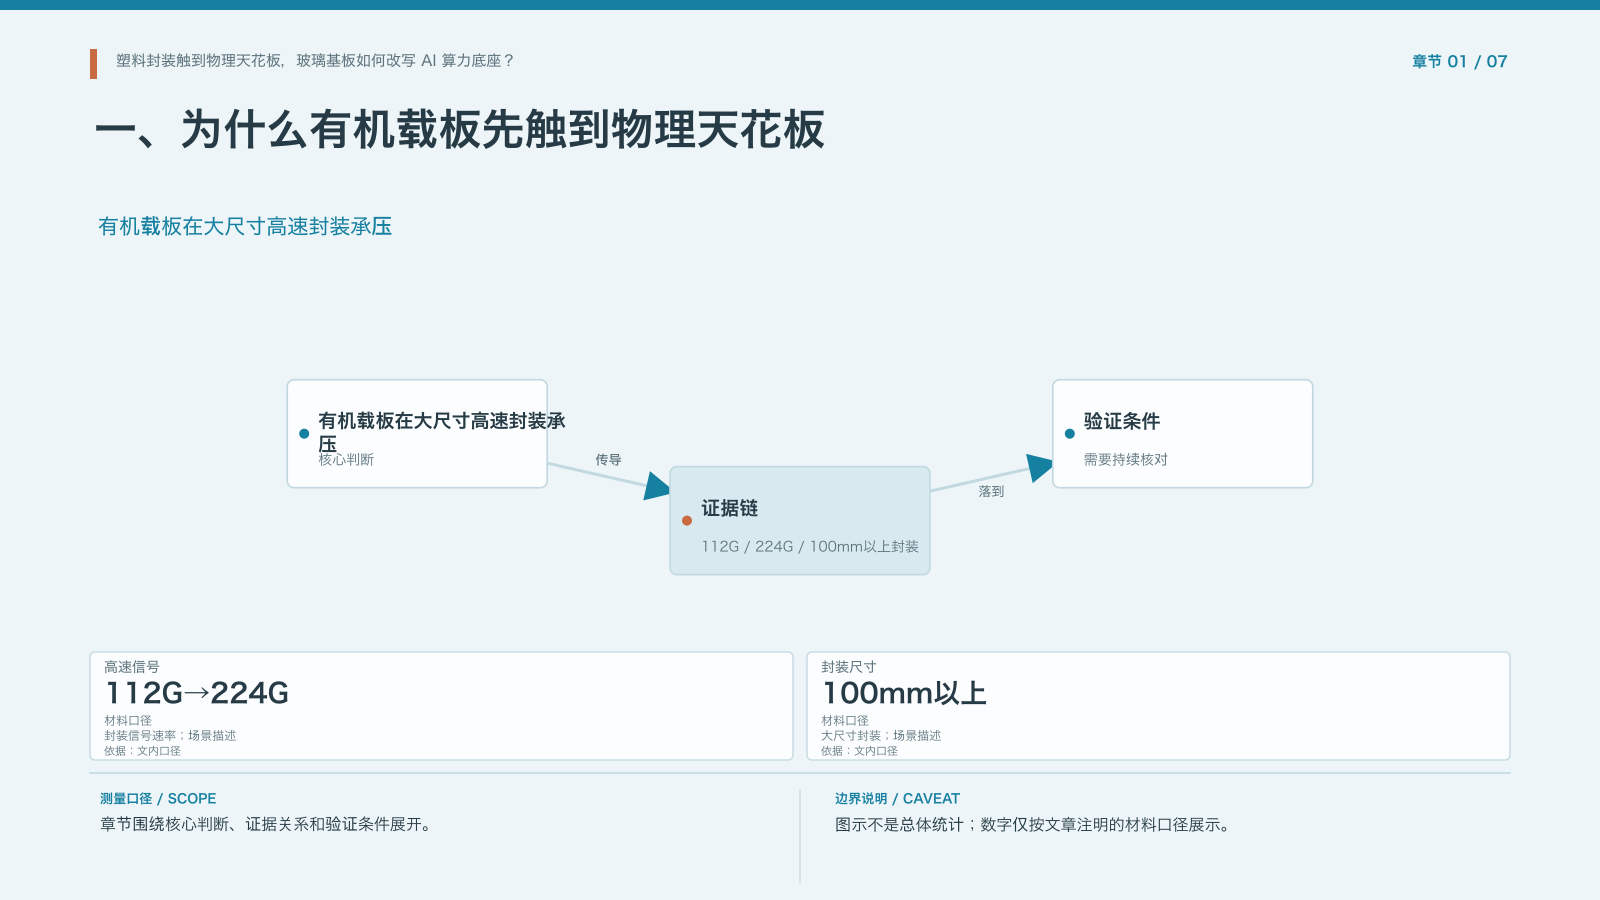This screenshot has height=900, width=1600.
Task: Click the heading "边界说明 / CAVEAT"
Action: coord(897,799)
